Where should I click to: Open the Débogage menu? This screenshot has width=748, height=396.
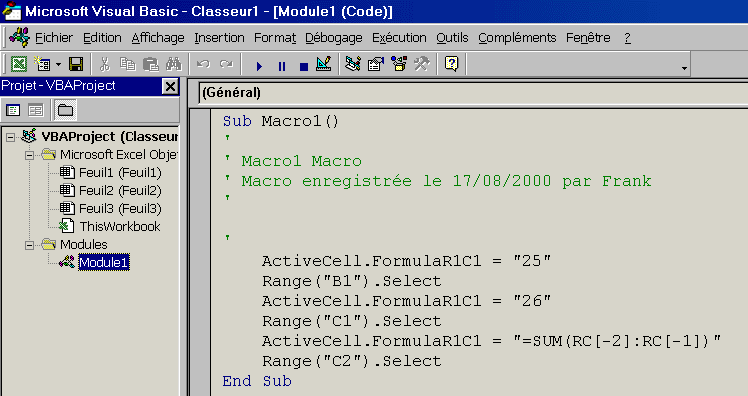(334, 38)
